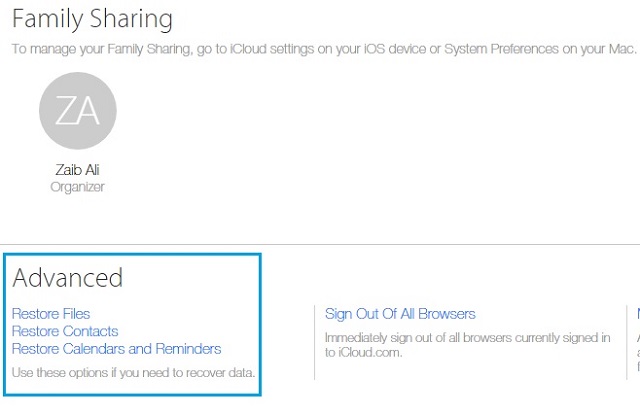
Task: Click the 'Immediately sign out' description text
Action: 467,345
